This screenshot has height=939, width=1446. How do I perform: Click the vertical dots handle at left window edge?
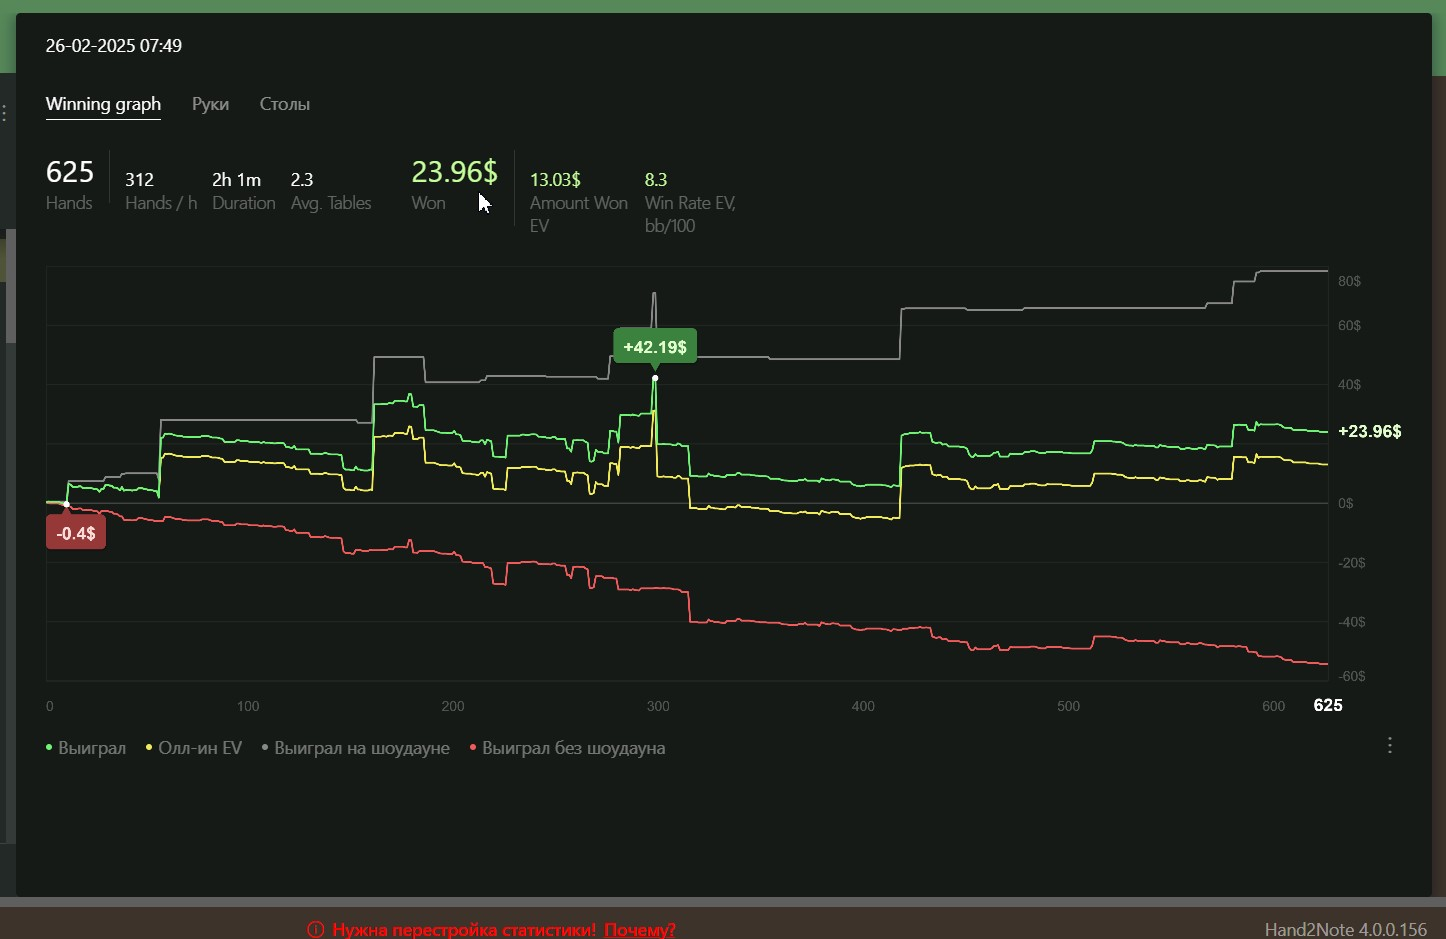[4, 113]
